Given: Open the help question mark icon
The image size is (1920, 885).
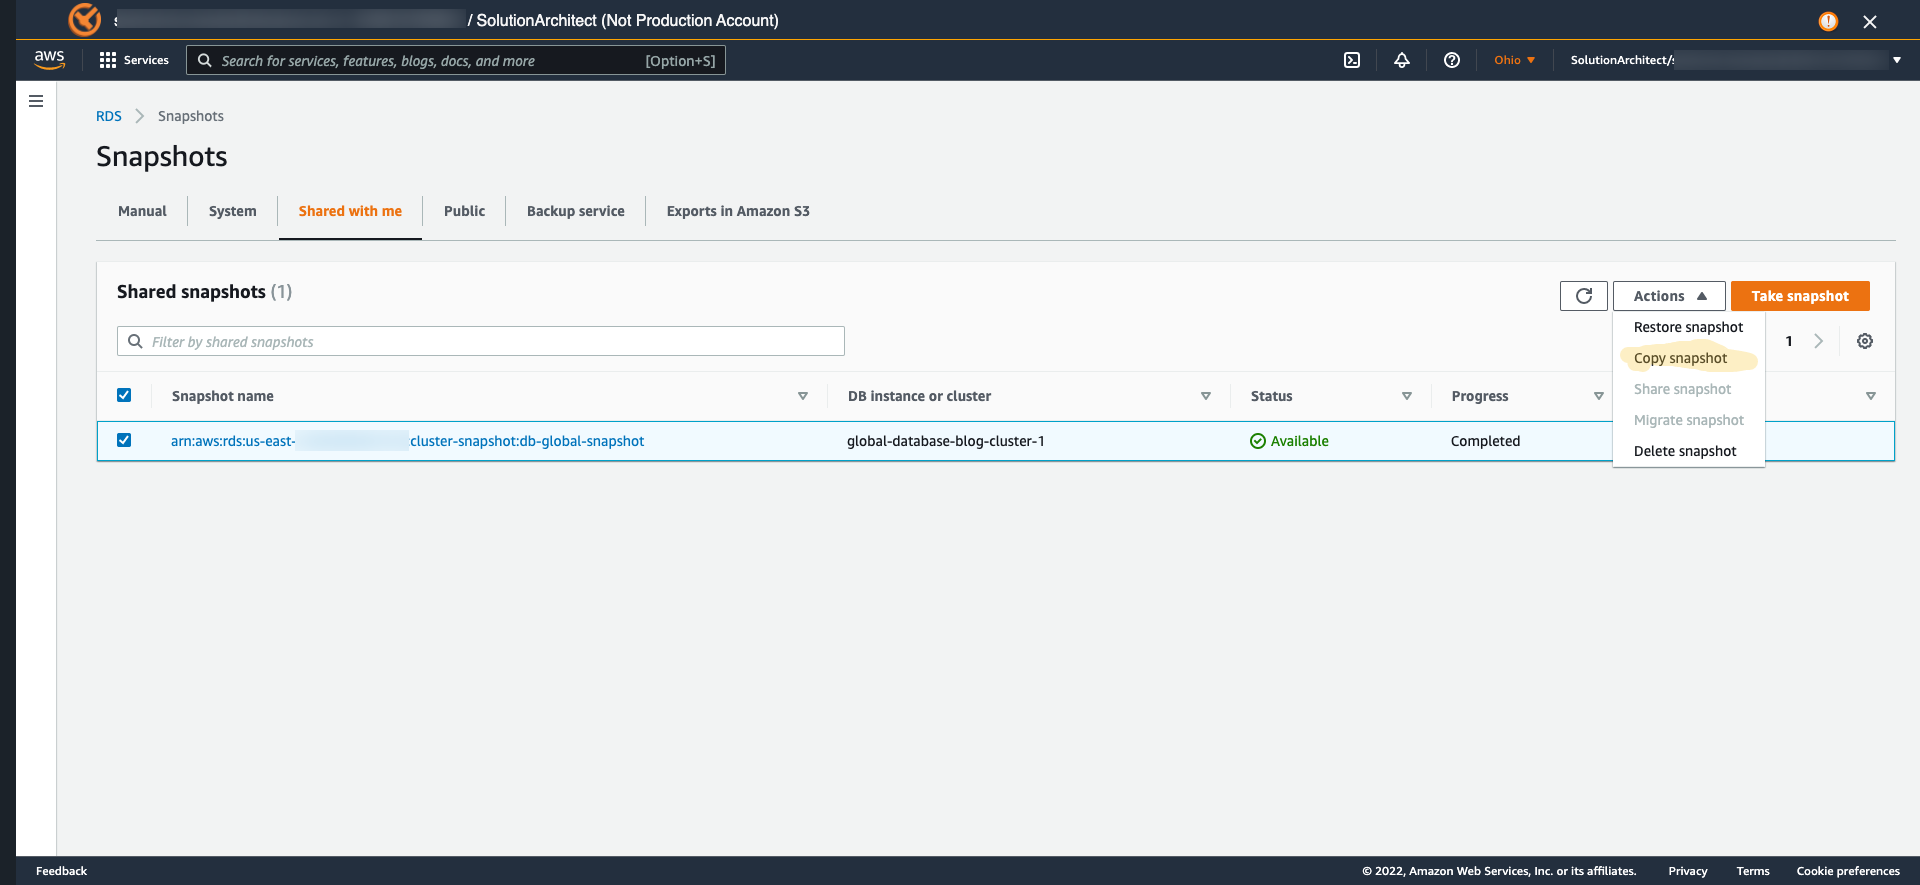Looking at the screenshot, I should pos(1452,60).
